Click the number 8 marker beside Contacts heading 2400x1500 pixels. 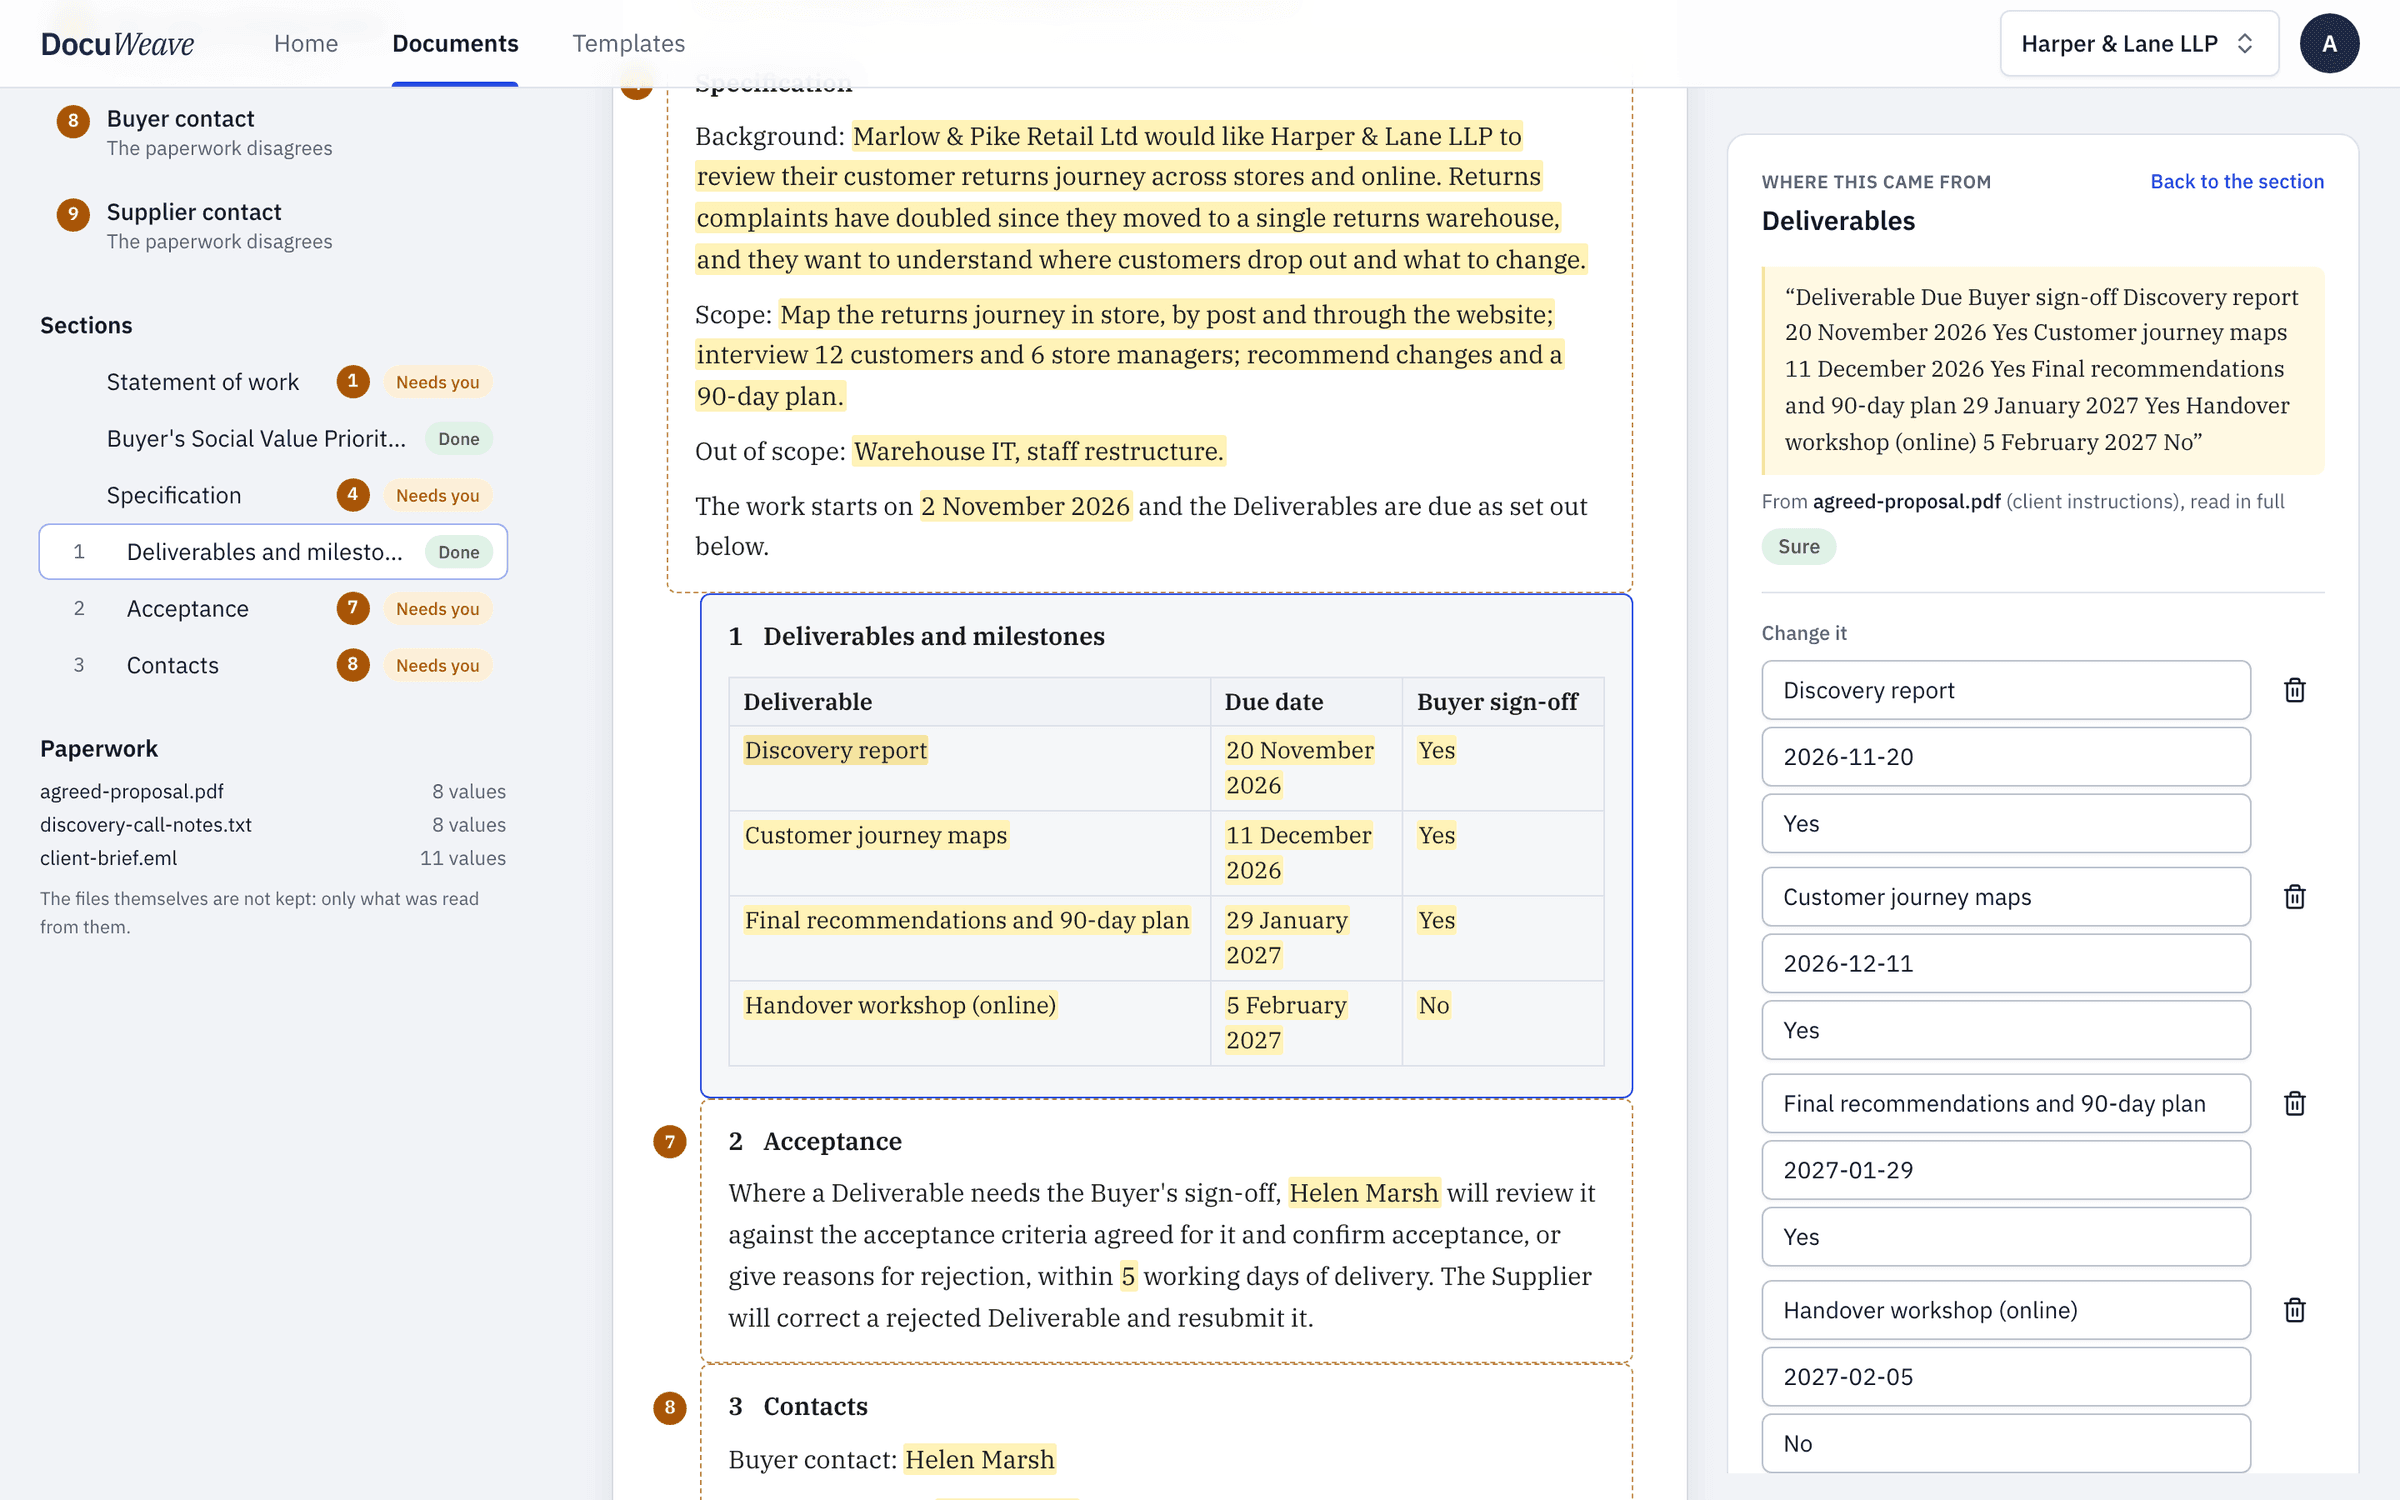coord(669,1407)
